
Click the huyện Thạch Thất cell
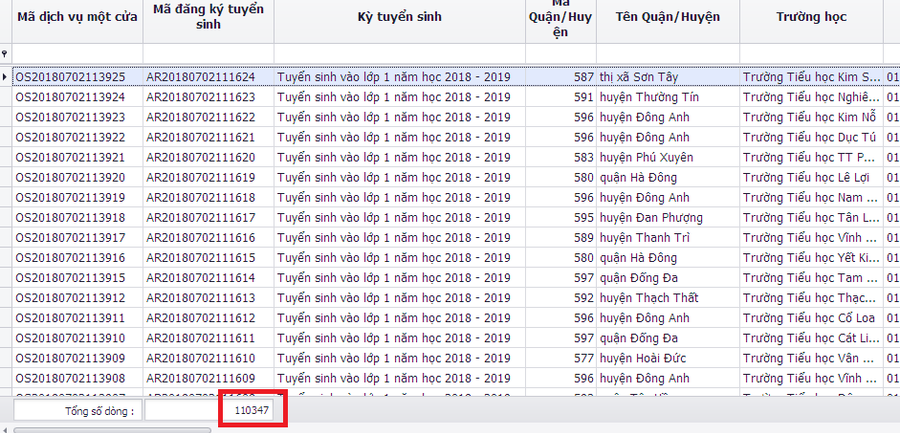coord(649,298)
